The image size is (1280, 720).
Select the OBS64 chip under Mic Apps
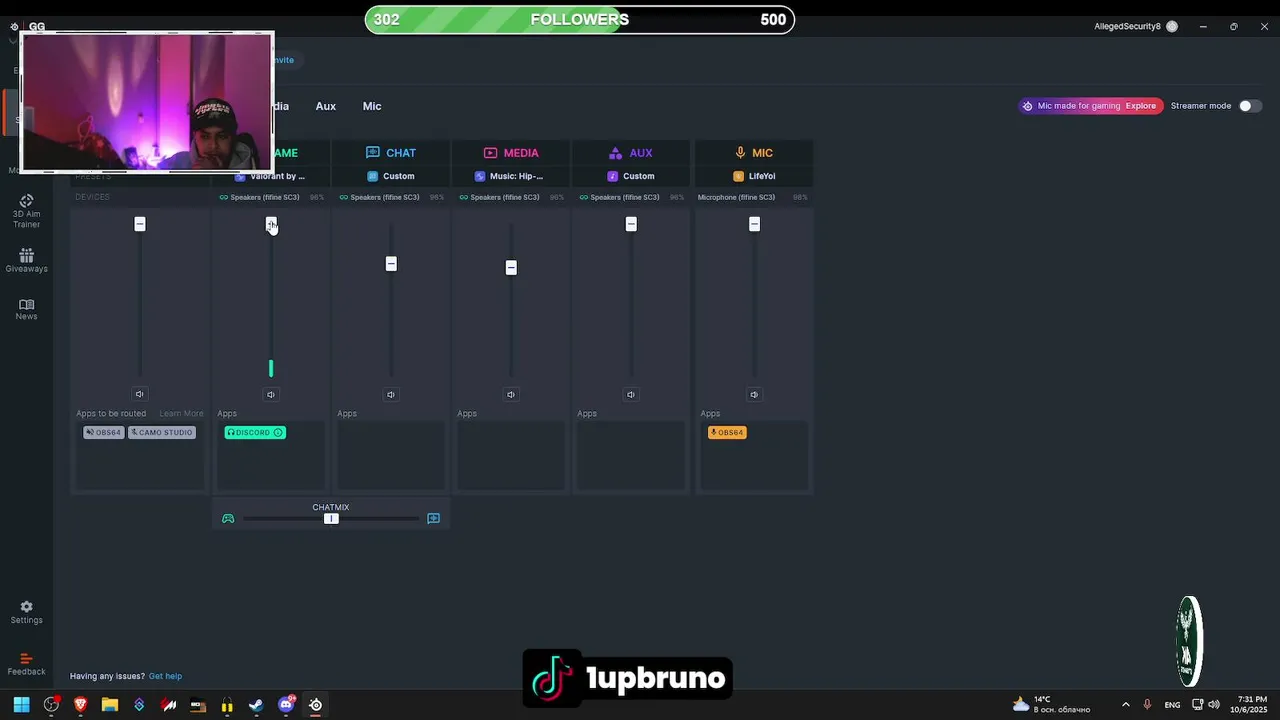(x=727, y=432)
